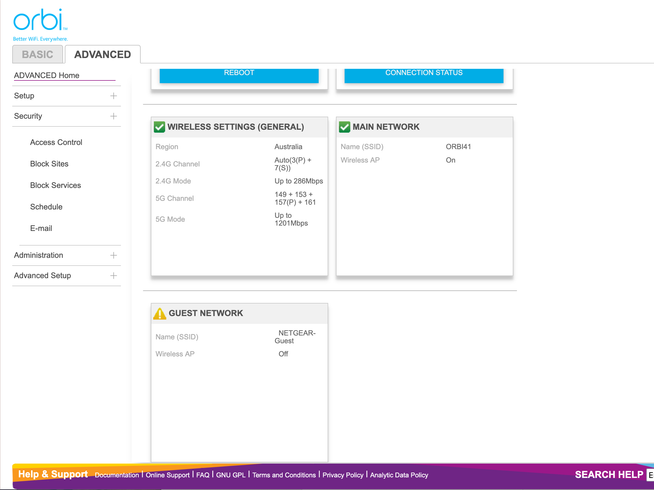The width and height of the screenshot is (654, 490).
Task: Click the SEARCH HELP input field
Action: (x=650, y=475)
